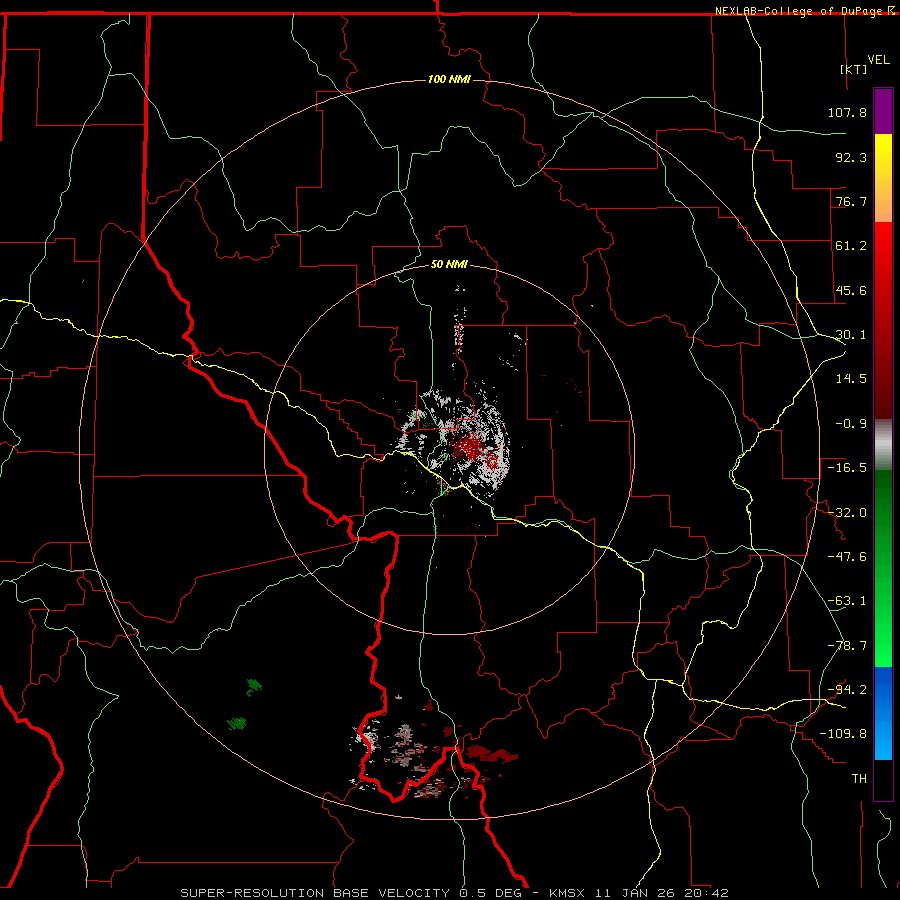Image resolution: width=900 pixels, height=900 pixels.
Task: Click the purple segment of the color bar
Action: pyautogui.click(x=883, y=111)
